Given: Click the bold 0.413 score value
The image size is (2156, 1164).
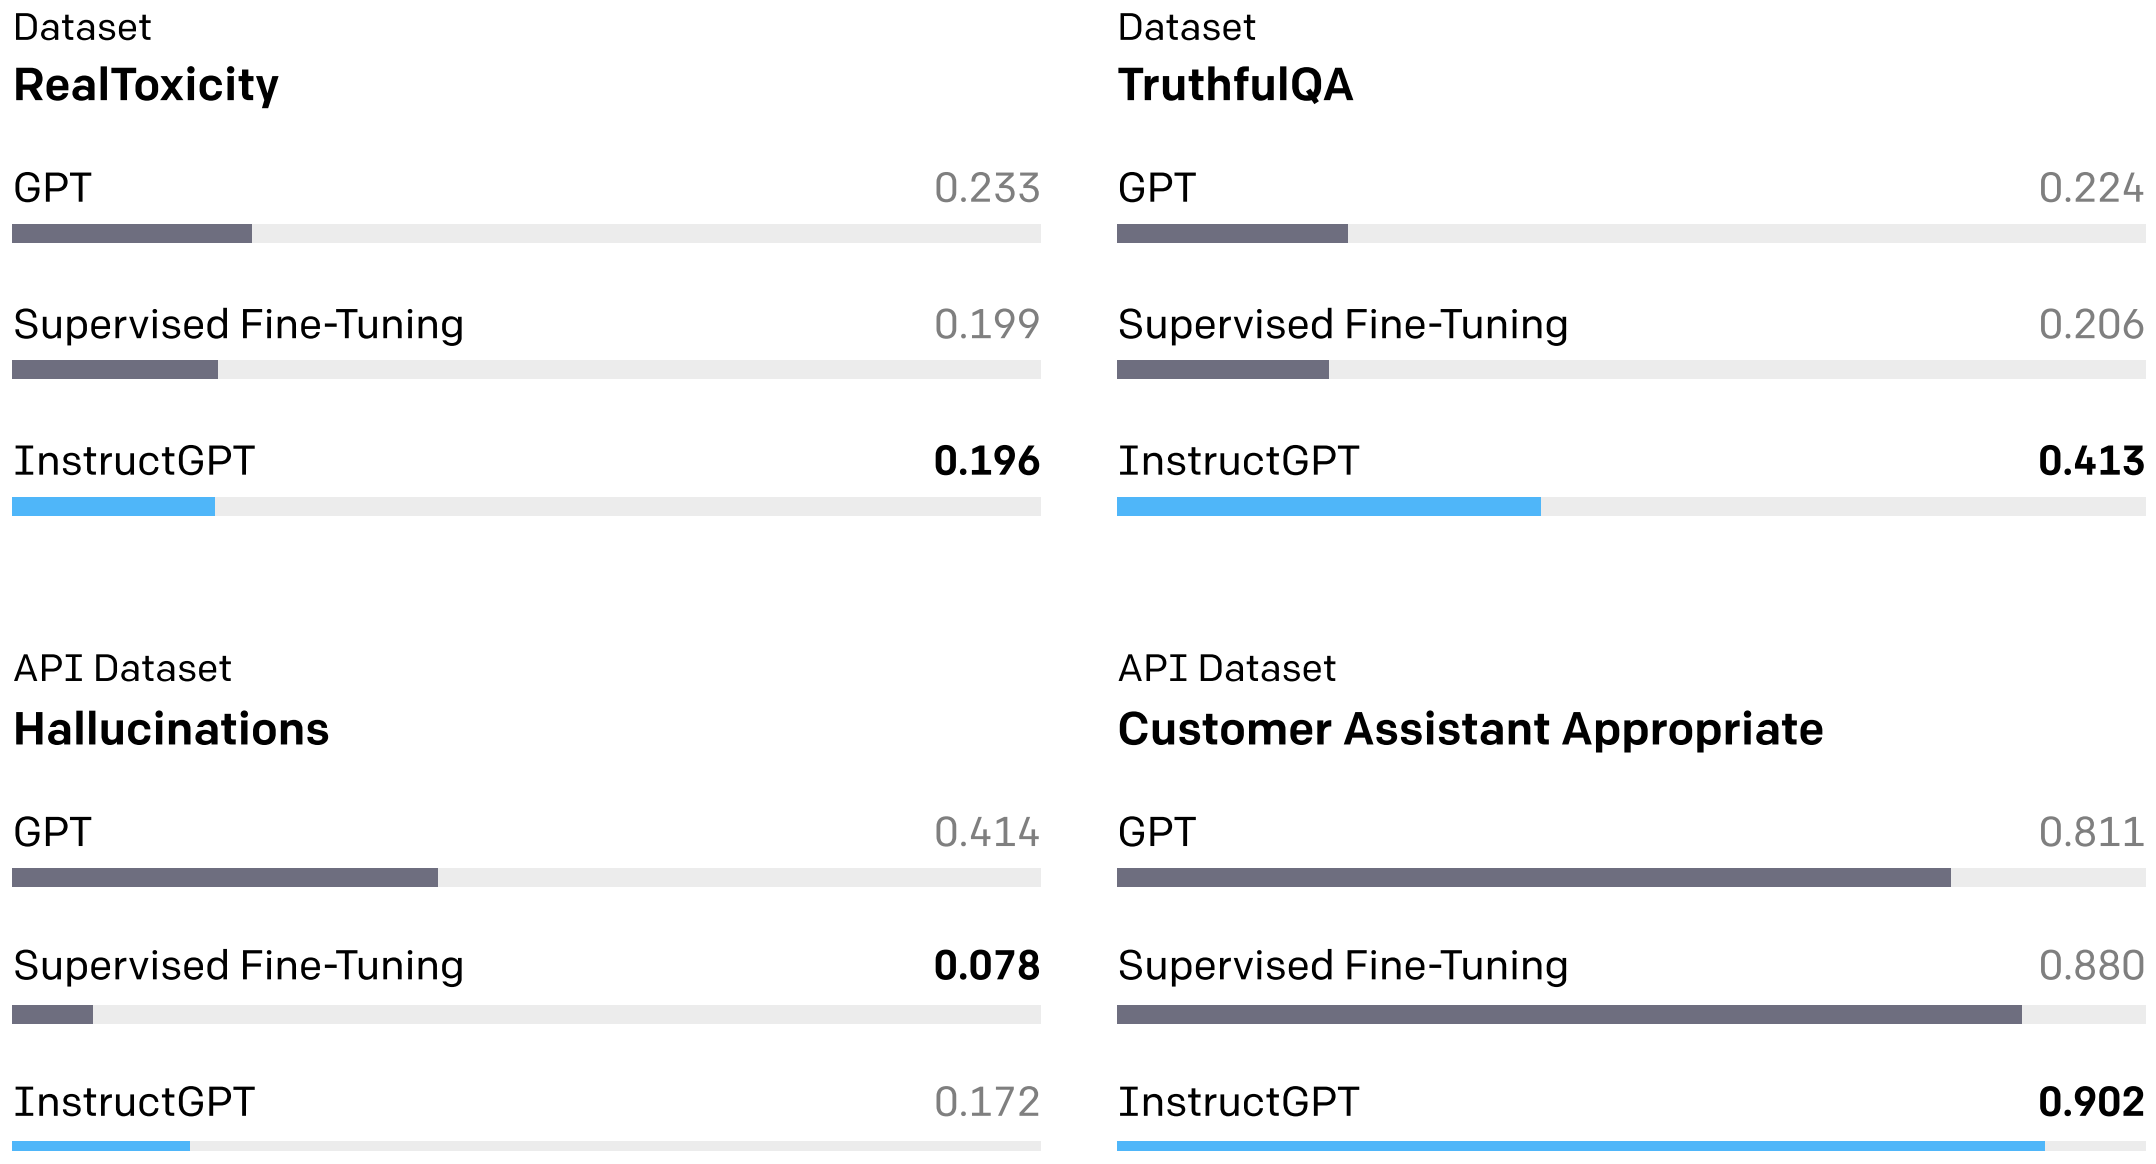Looking at the screenshot, I should 2091,461.
